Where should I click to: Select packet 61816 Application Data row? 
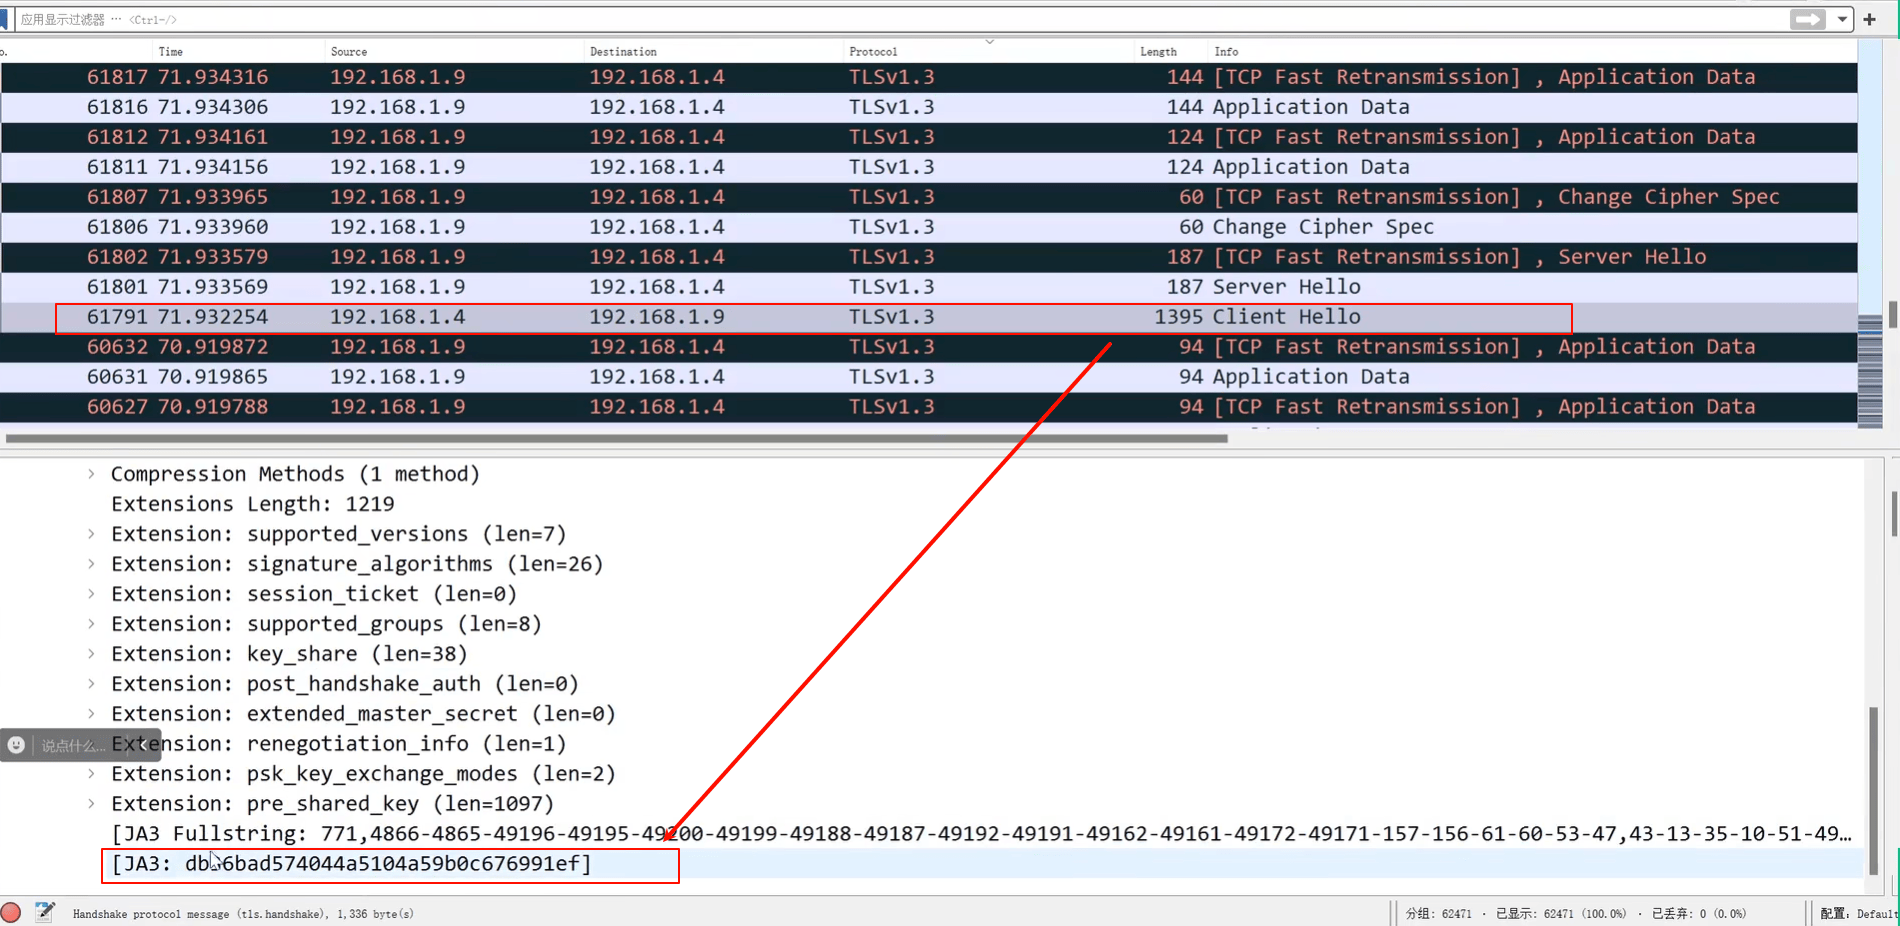(x=929, y=107)
